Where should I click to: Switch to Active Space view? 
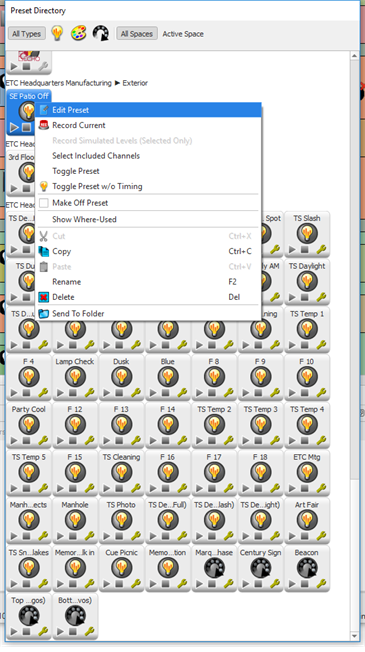(x=183, y=34)
